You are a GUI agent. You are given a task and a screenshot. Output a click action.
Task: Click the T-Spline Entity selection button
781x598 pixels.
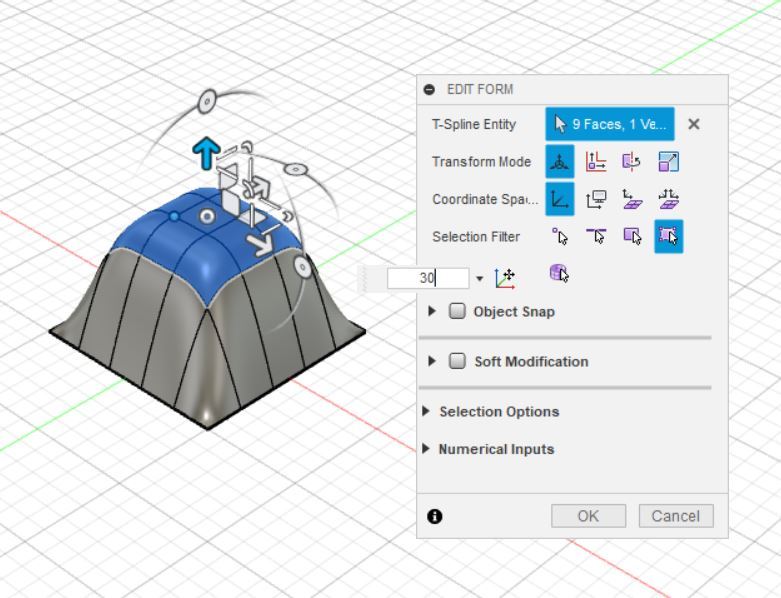(610, 124)
